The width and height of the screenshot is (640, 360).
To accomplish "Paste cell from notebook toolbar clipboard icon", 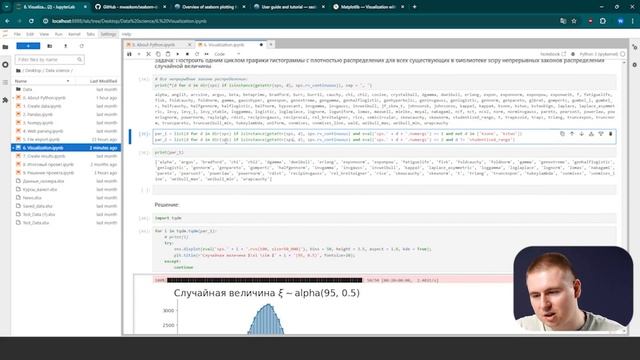I will click(x=168, y=54).
